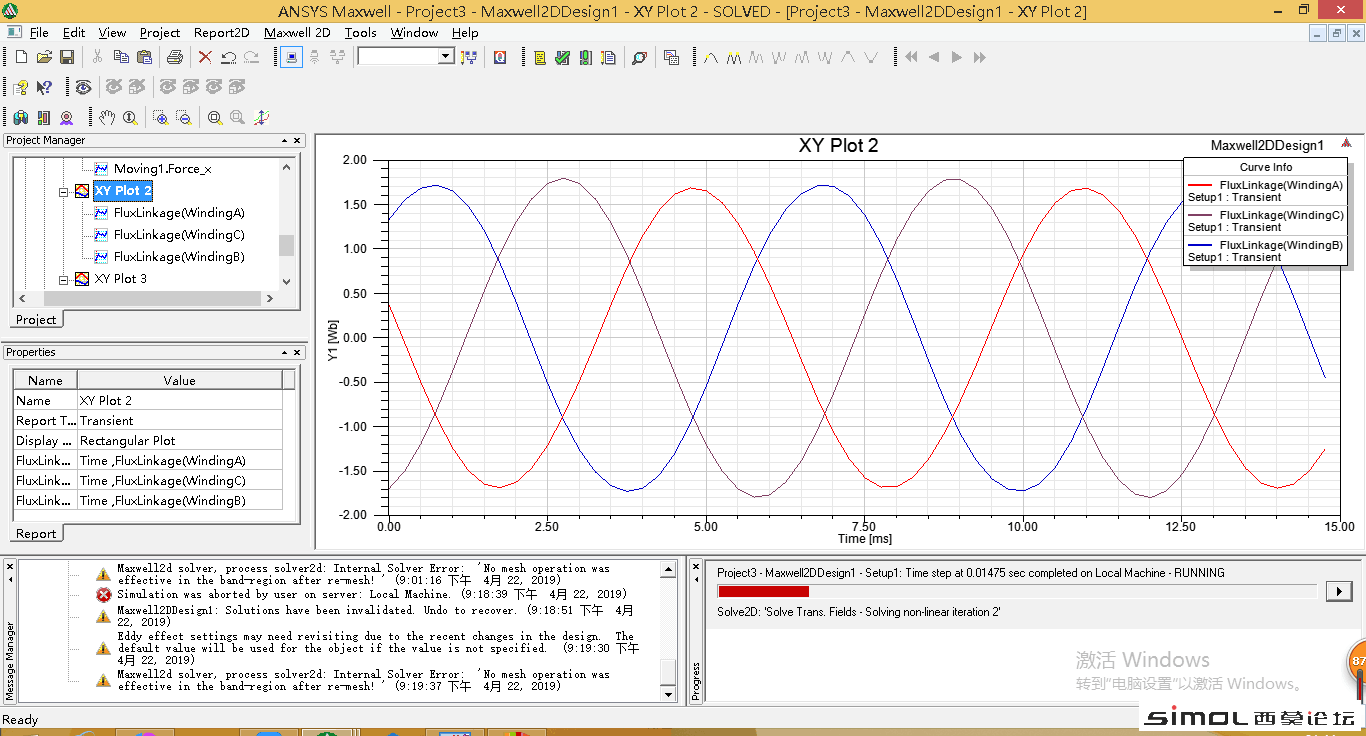1366x736 pixels.
Task: Undo the last action with the undo arrow
Action: tap(228, 57)
